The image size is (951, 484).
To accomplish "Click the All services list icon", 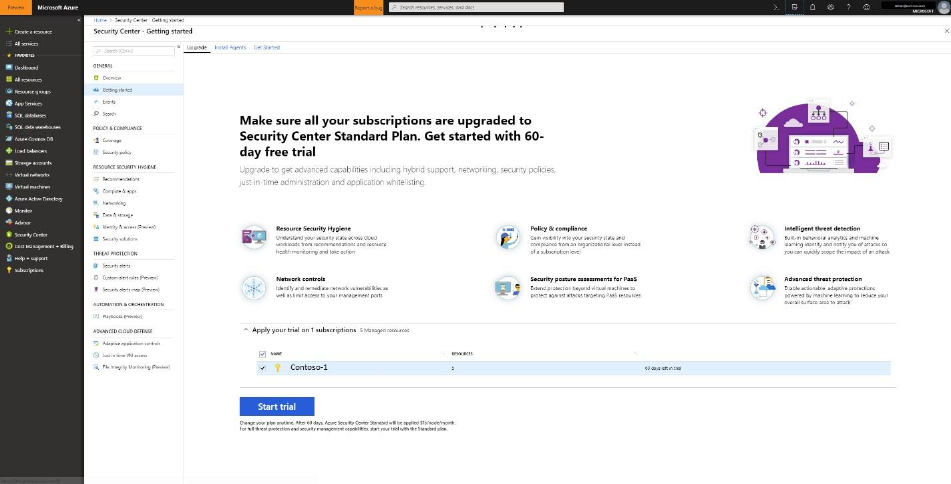I will point(8,44).
